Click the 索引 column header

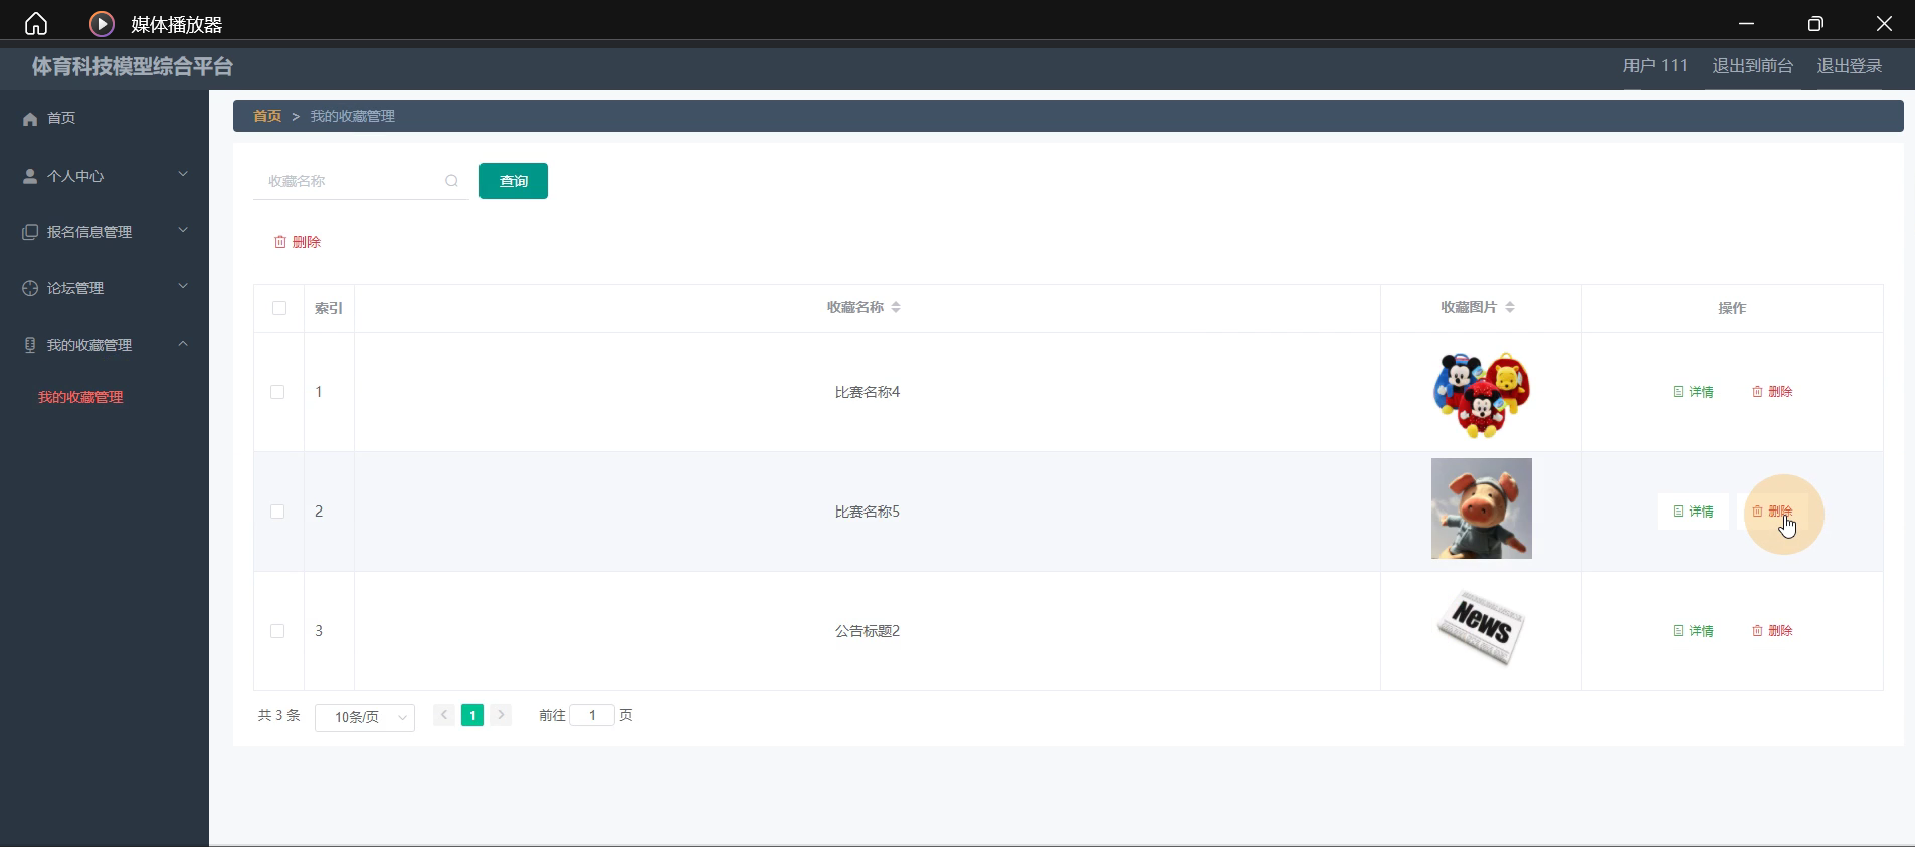tap(329, 308)
